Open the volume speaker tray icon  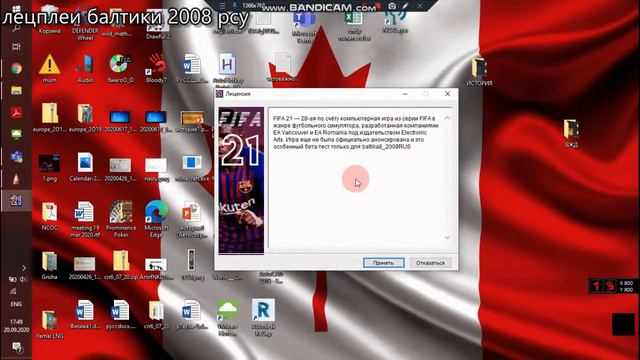(x=22, y=279)
